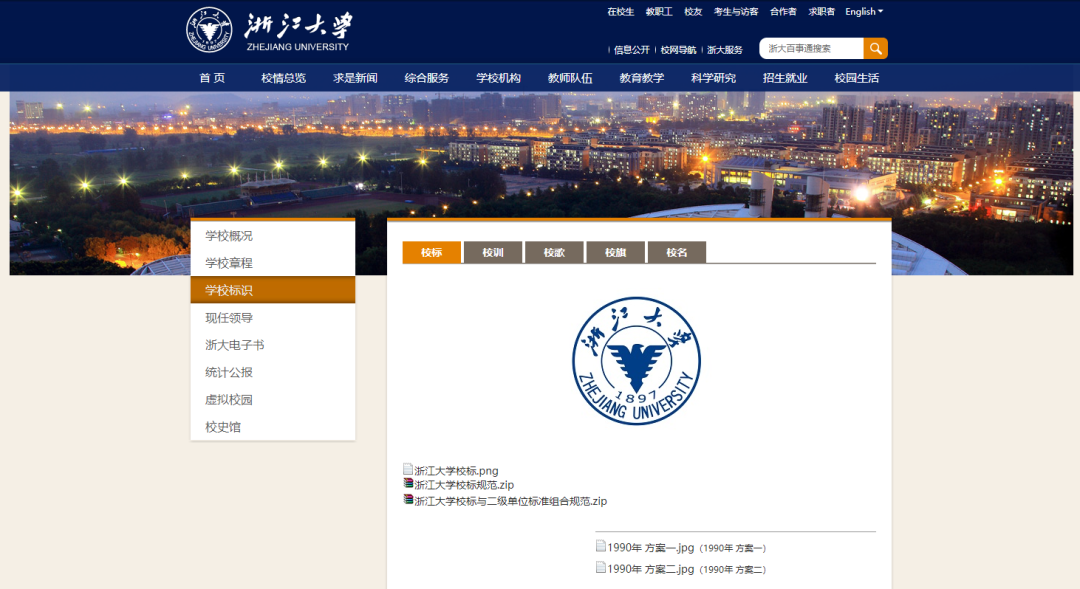Download 浙江大学校标与二级单位标准组合规范.zip link
Screen dimensions: 1080x589
coord(510,501)
